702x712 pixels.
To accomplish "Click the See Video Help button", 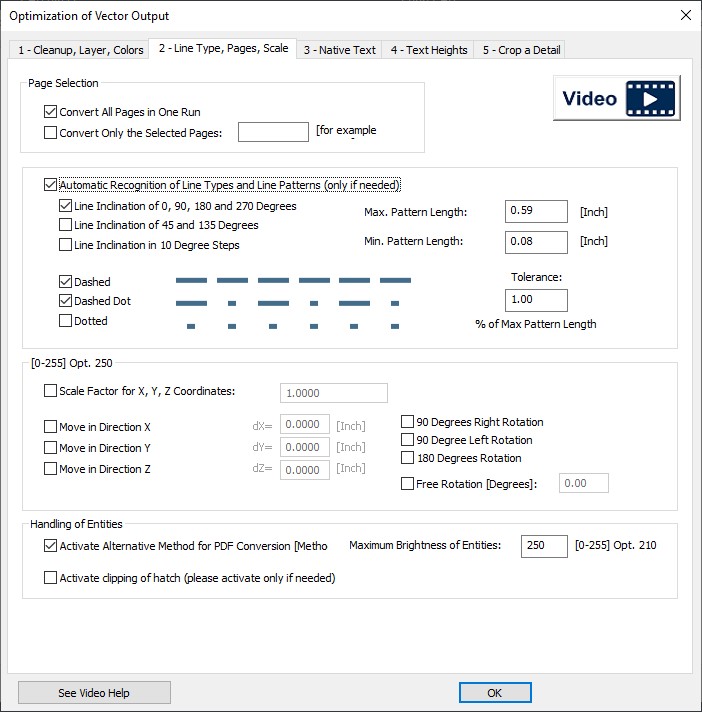I will (94, 692).
